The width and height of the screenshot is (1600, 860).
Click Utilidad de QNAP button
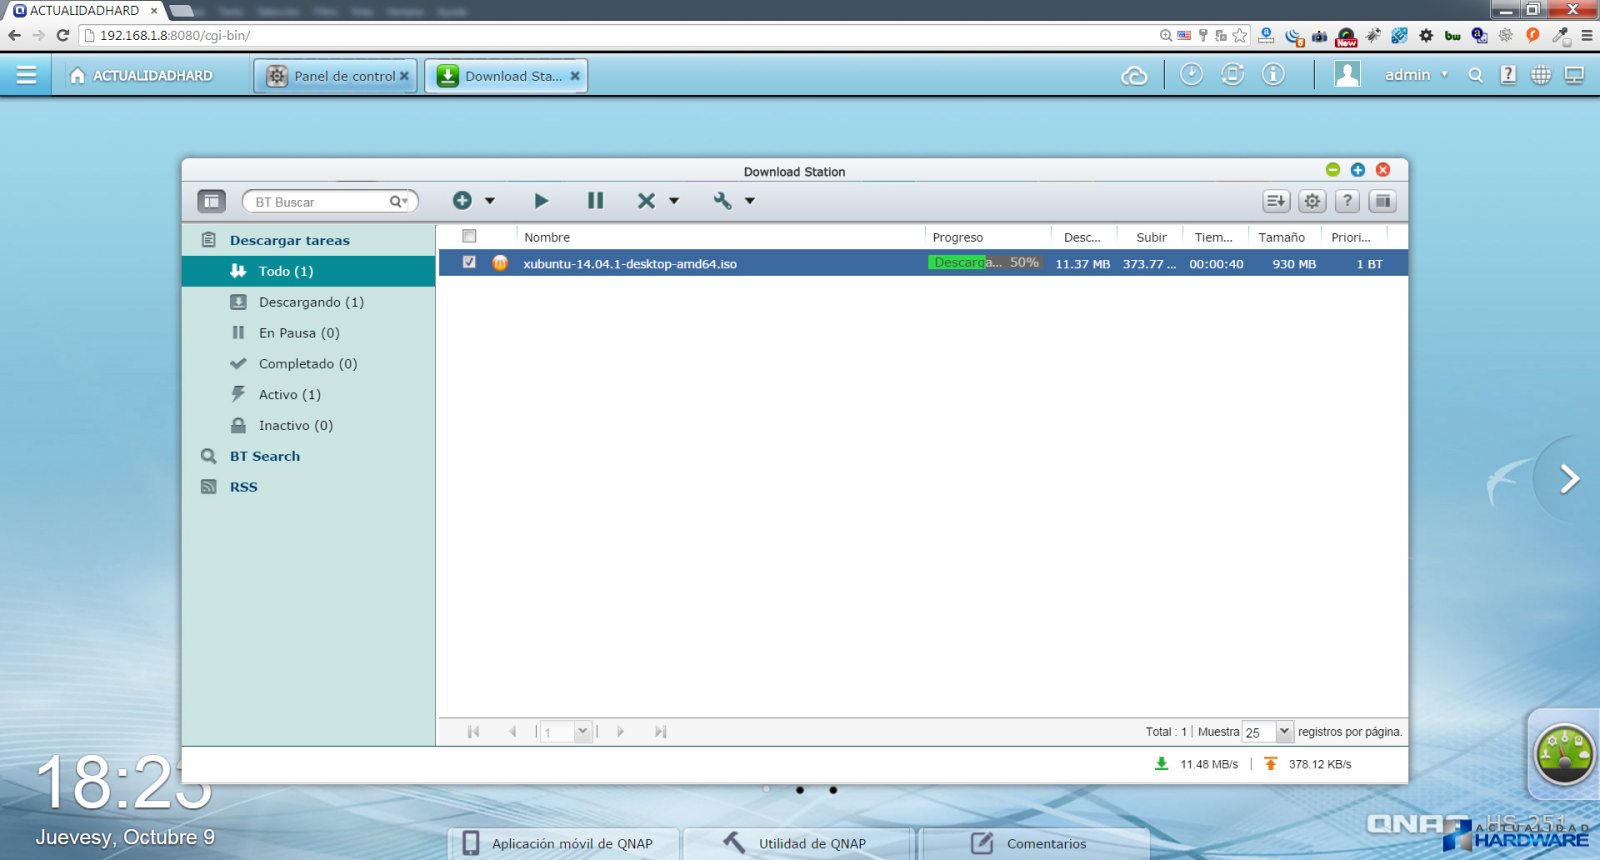coord(797,843)
